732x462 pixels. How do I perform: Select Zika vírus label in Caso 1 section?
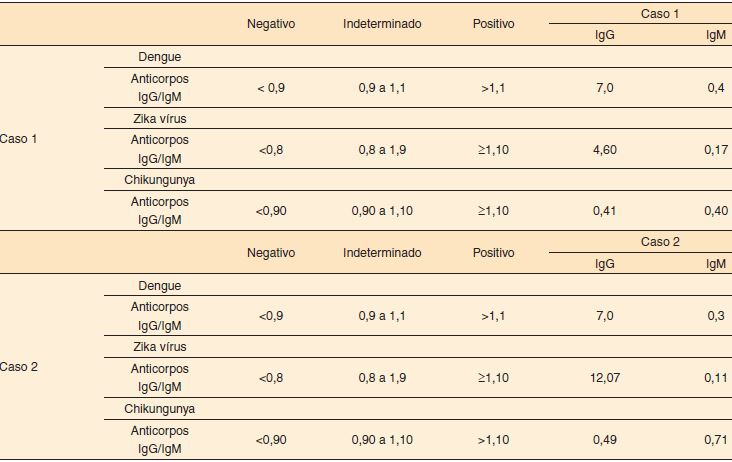[159, 119]
